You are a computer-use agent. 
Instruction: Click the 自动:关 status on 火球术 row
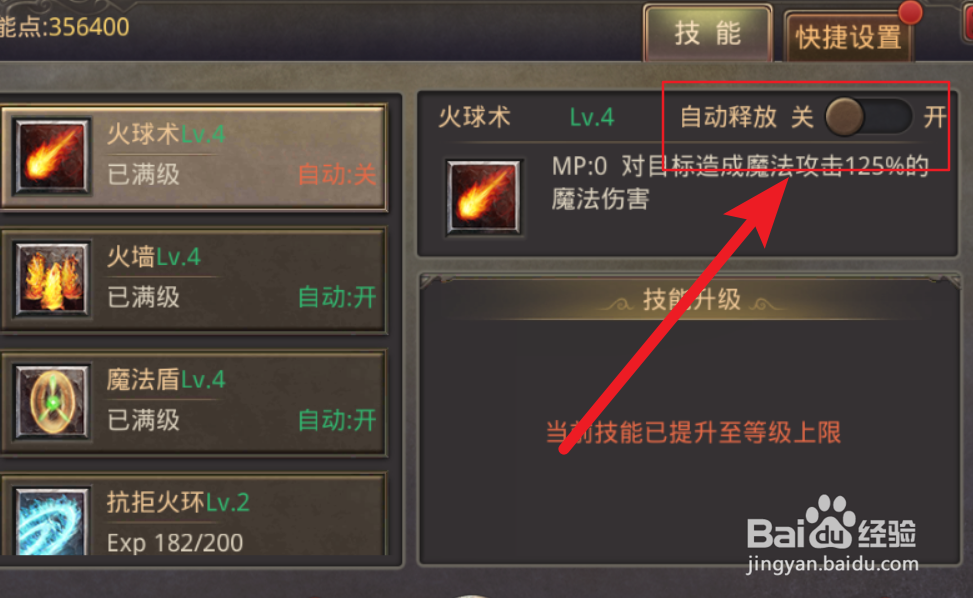337,174
